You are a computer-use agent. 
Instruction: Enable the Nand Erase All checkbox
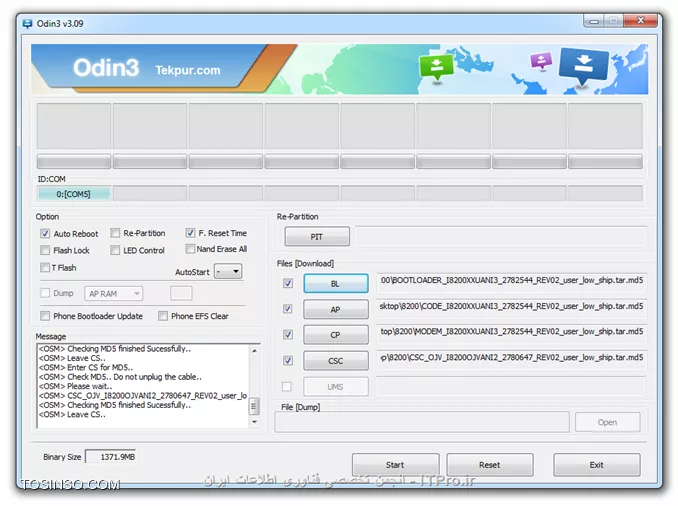click(x=190, y=249)
